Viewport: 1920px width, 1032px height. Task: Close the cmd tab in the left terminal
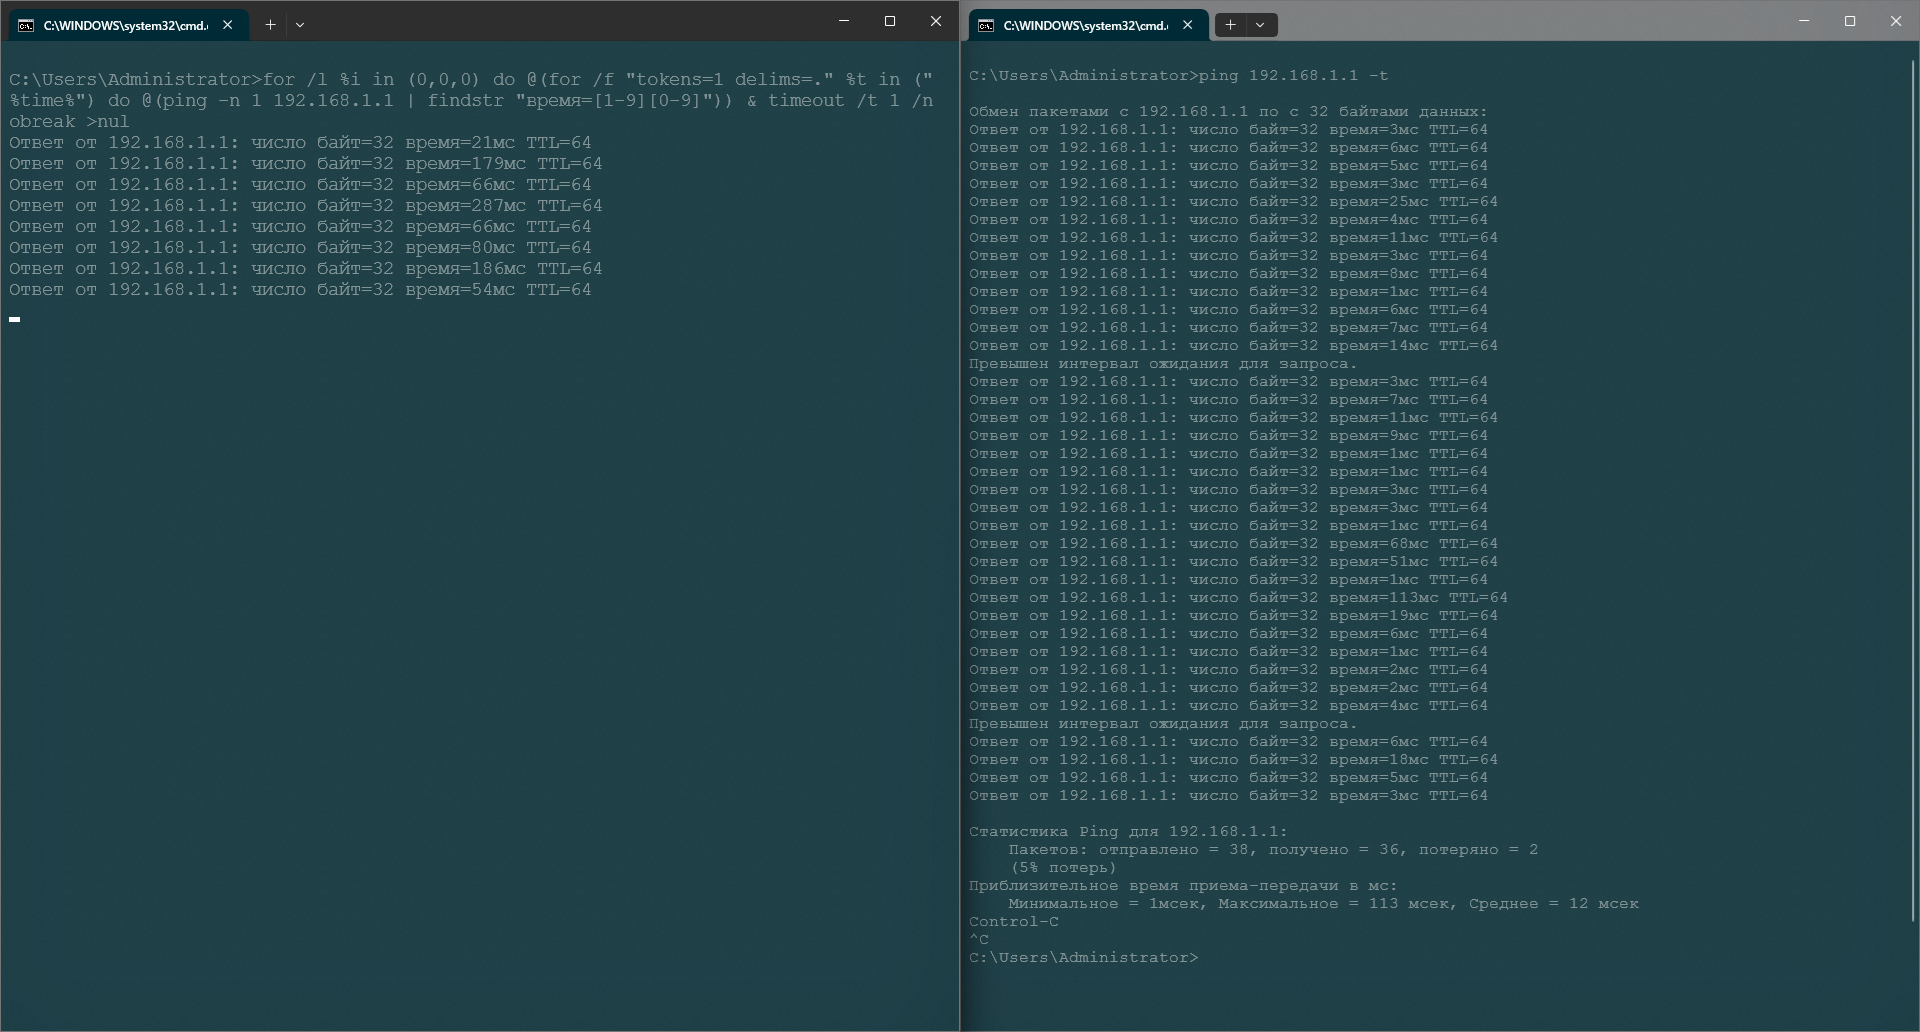[x=228, y=25]
